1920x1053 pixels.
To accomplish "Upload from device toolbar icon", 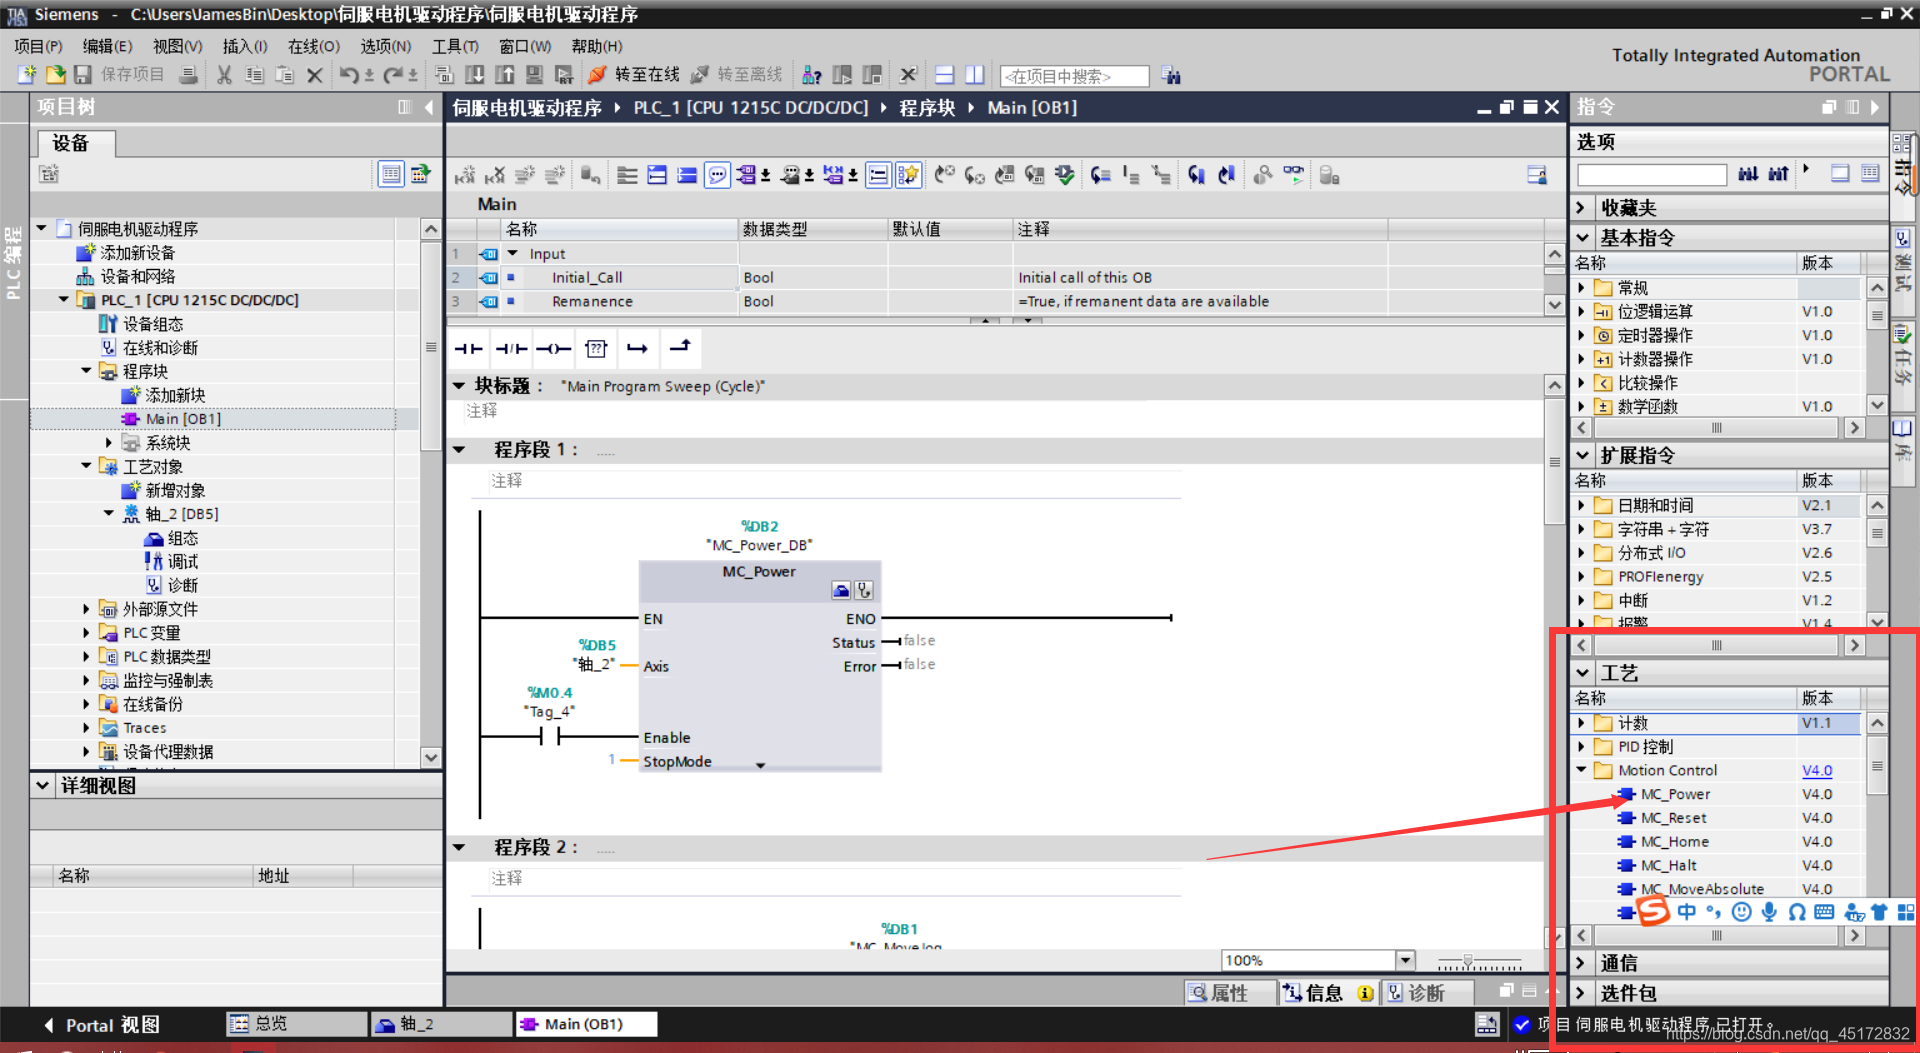I will 505,75.
